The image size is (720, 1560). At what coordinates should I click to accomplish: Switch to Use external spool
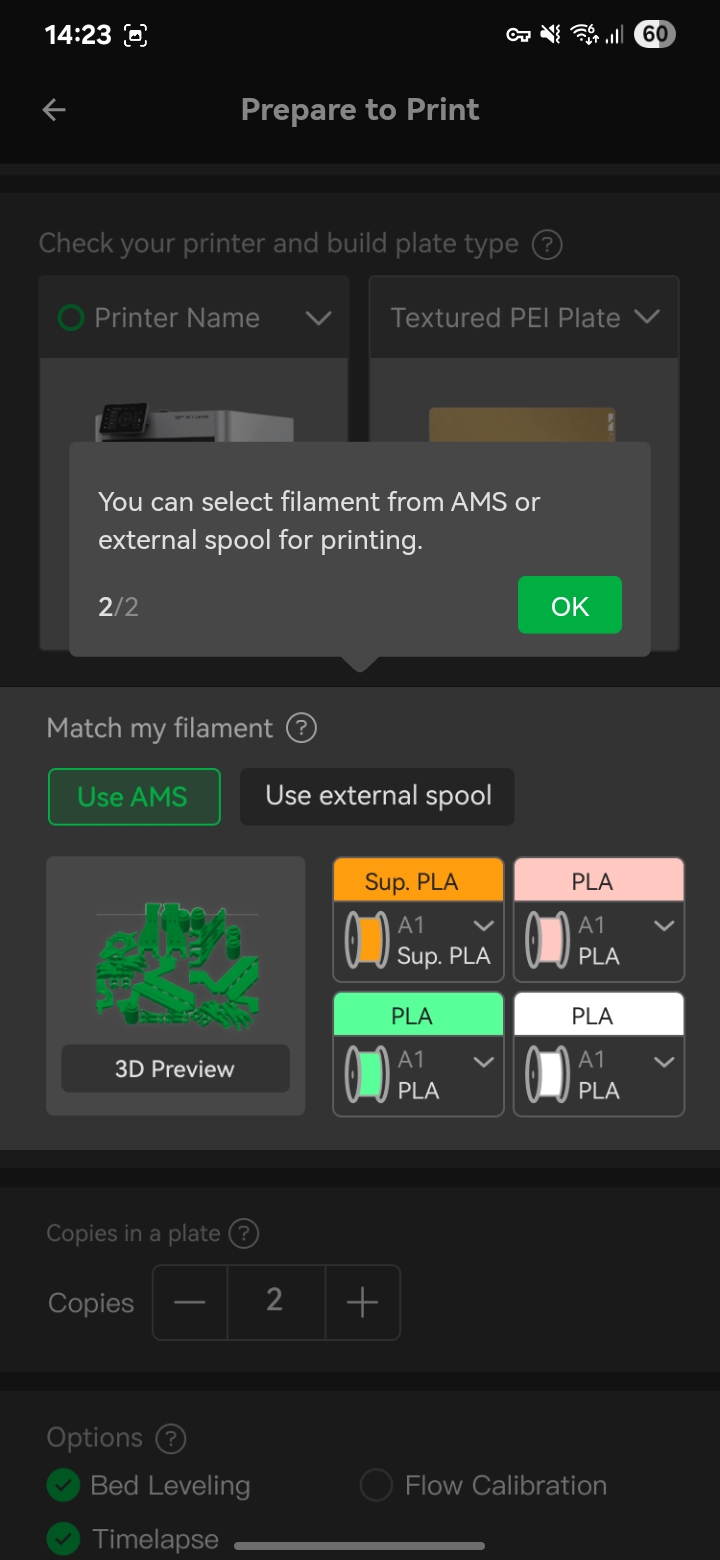click(377, 796)
